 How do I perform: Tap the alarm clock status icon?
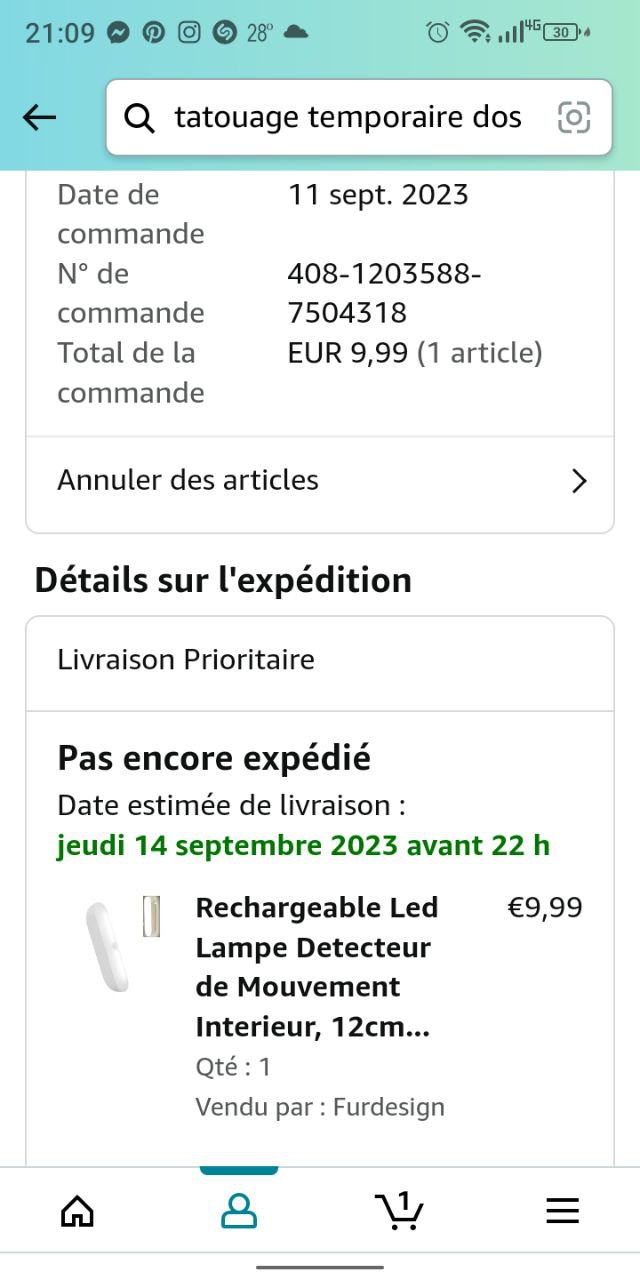(x=437, y=32)
